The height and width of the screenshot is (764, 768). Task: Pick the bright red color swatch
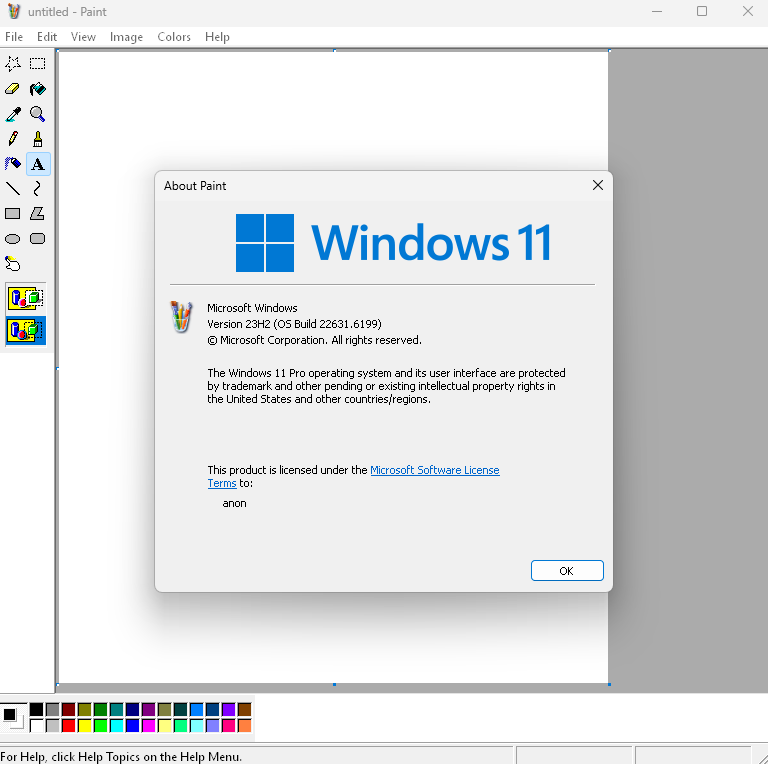click(x=69, y=725)
